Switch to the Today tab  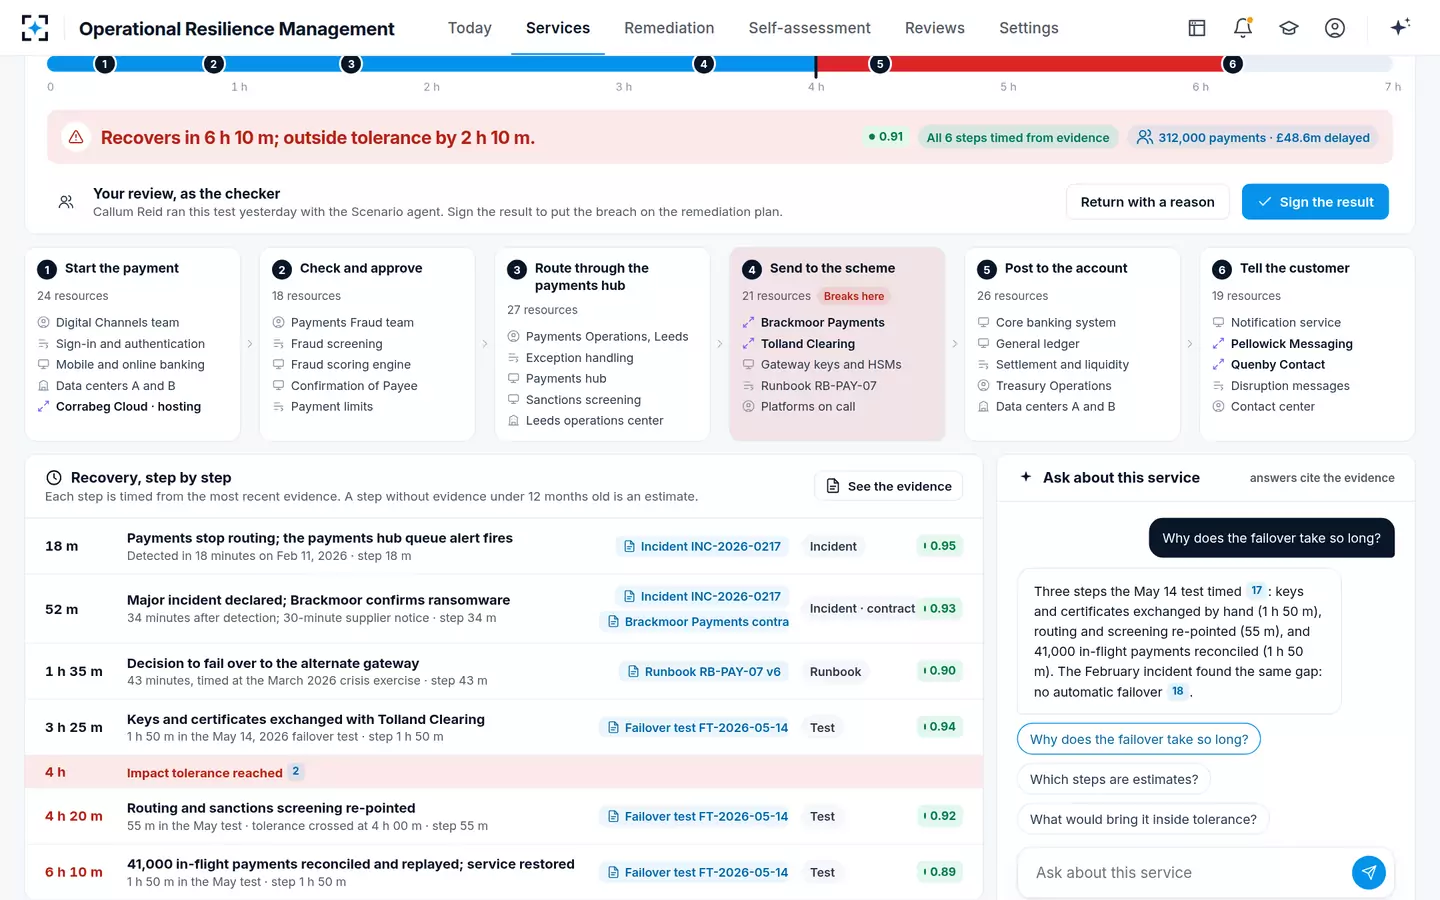(470, 28)
